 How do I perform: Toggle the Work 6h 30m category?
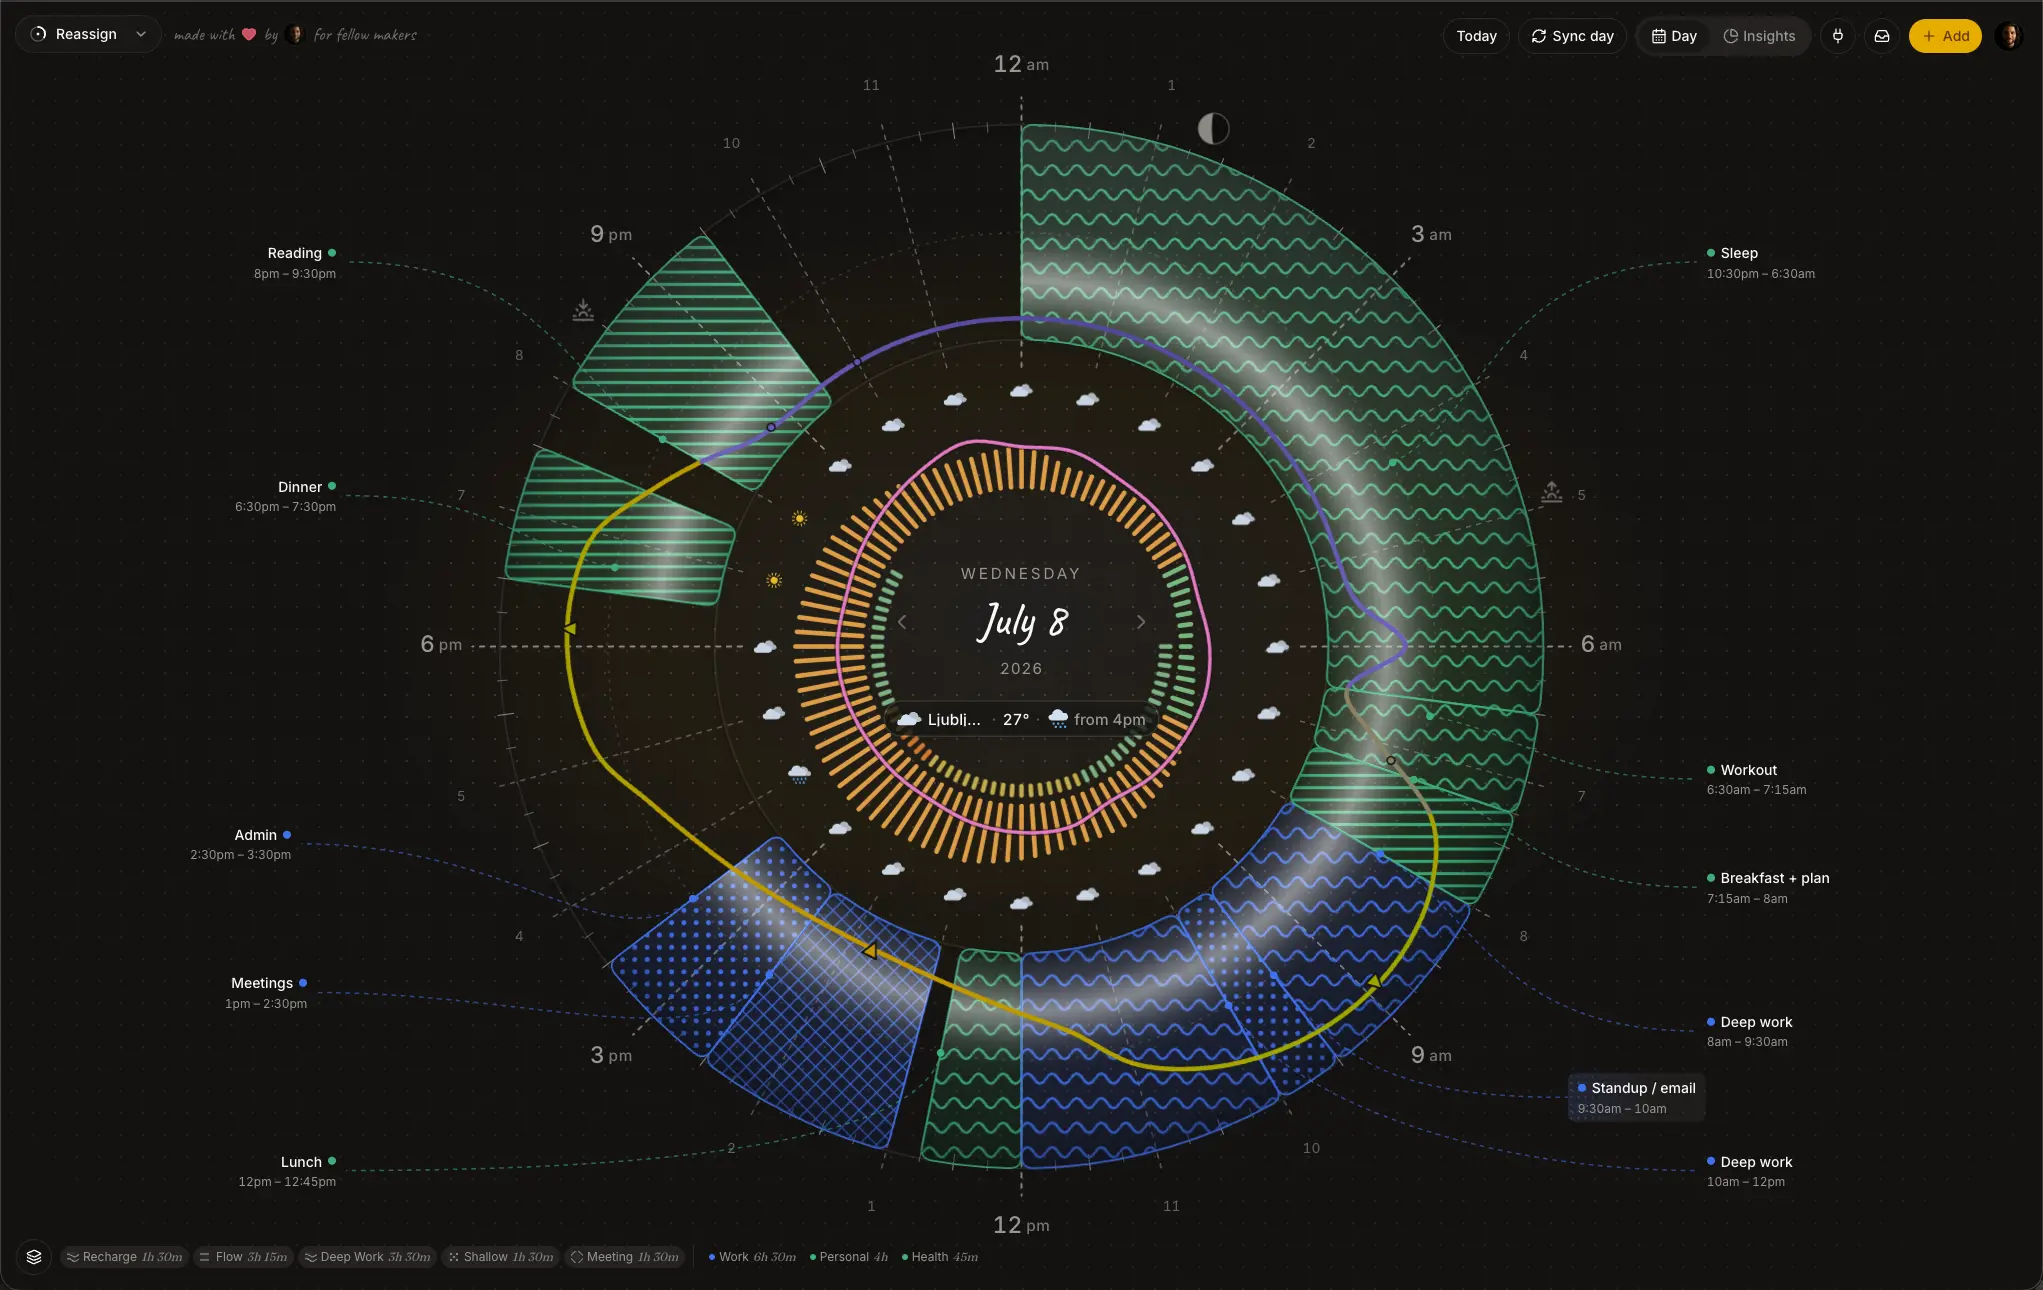[752, 1257]
